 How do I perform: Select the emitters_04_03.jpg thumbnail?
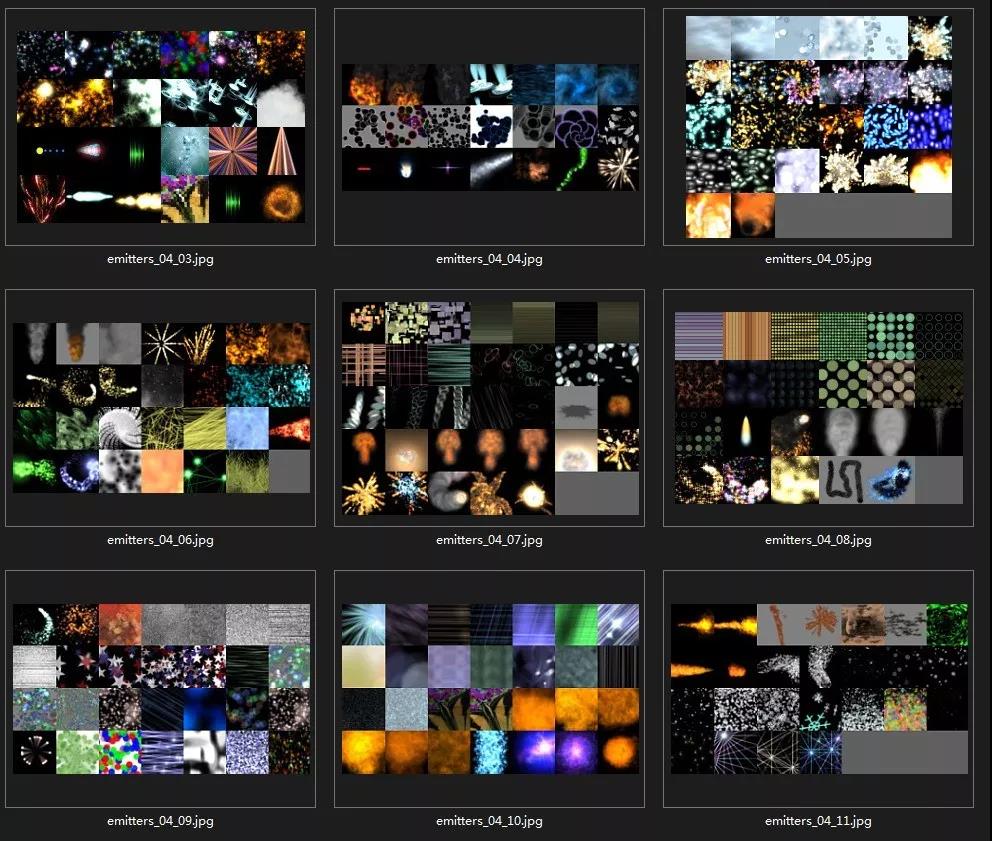point(161,127)
